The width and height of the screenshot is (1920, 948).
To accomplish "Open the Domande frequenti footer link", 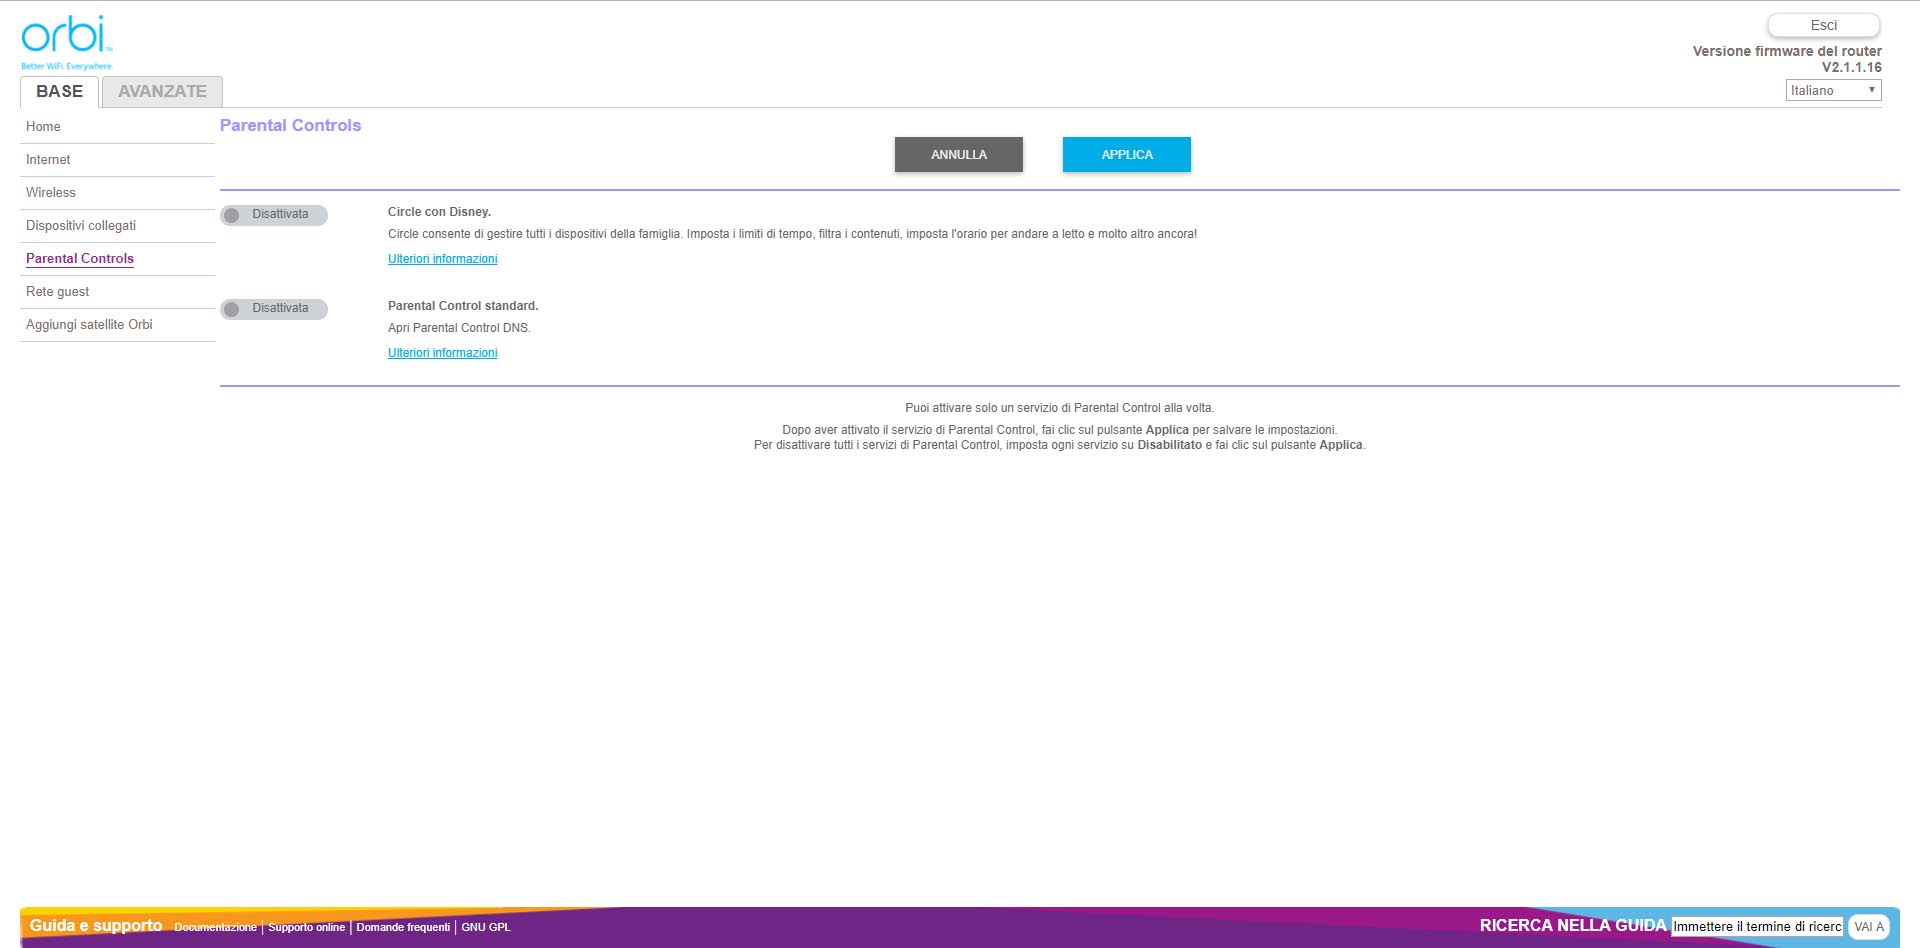I will tap(403, 928).
